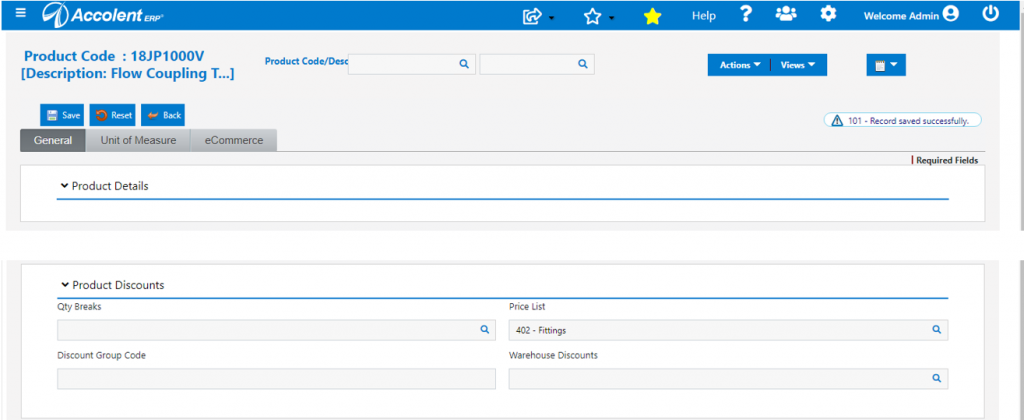The image size is (1024, 420).
Task: Click the Reset button
Action: [x=113, y=115]
